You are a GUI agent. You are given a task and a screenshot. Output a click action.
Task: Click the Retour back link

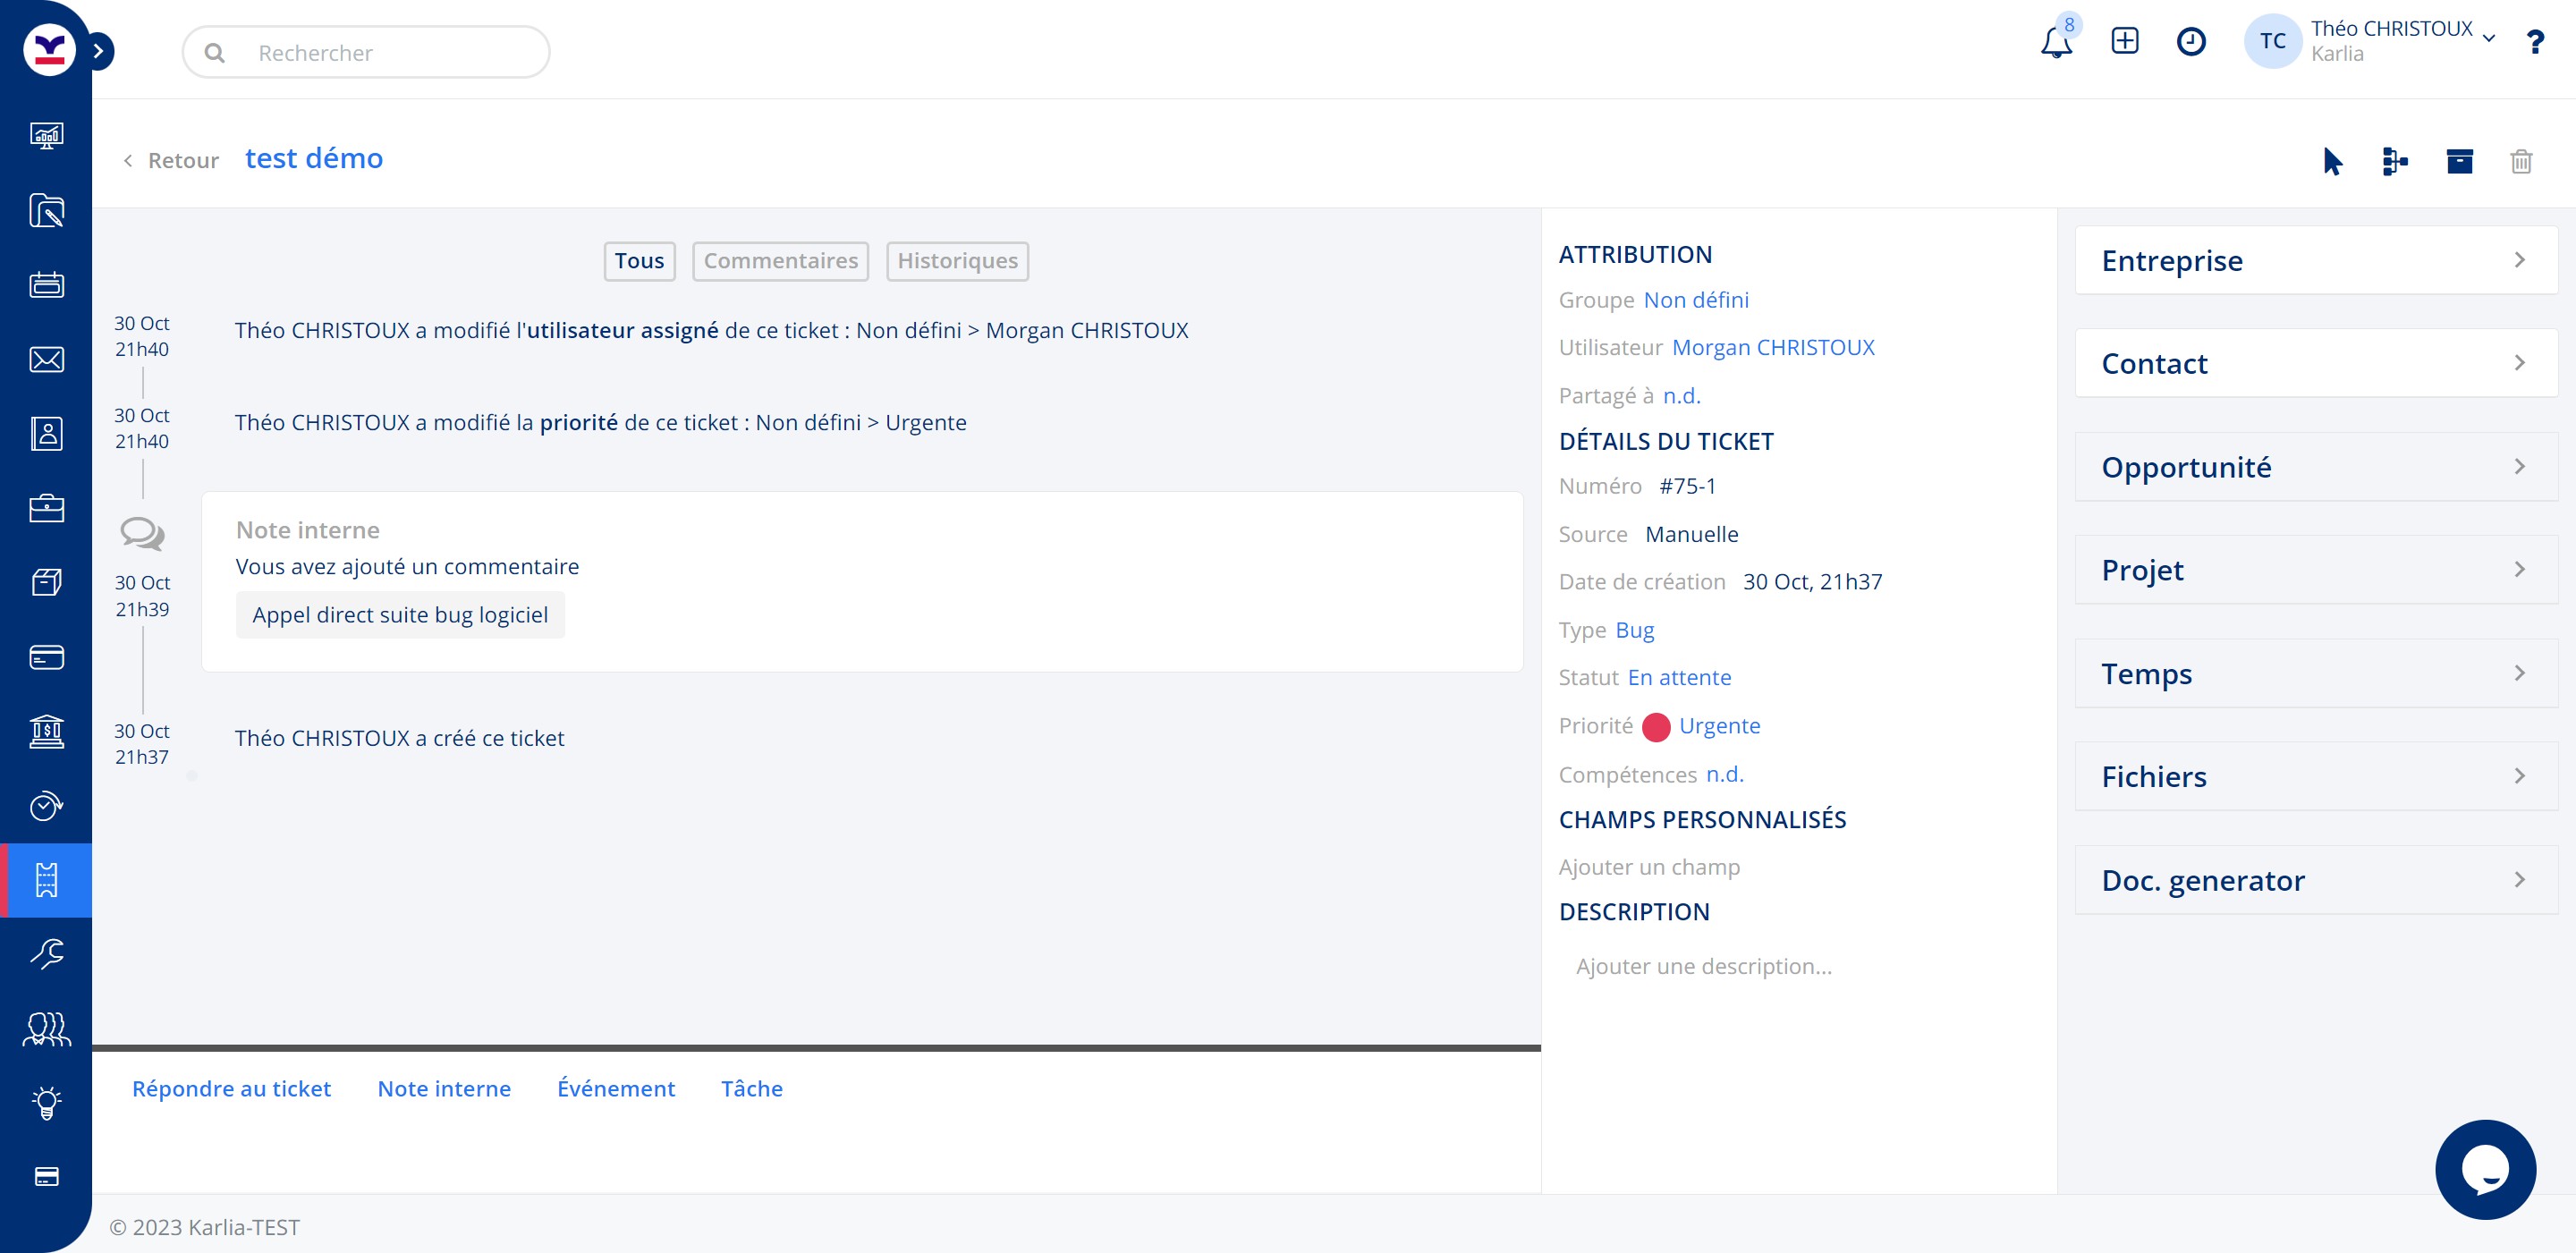pyautogui.click(x=171, y=161)
